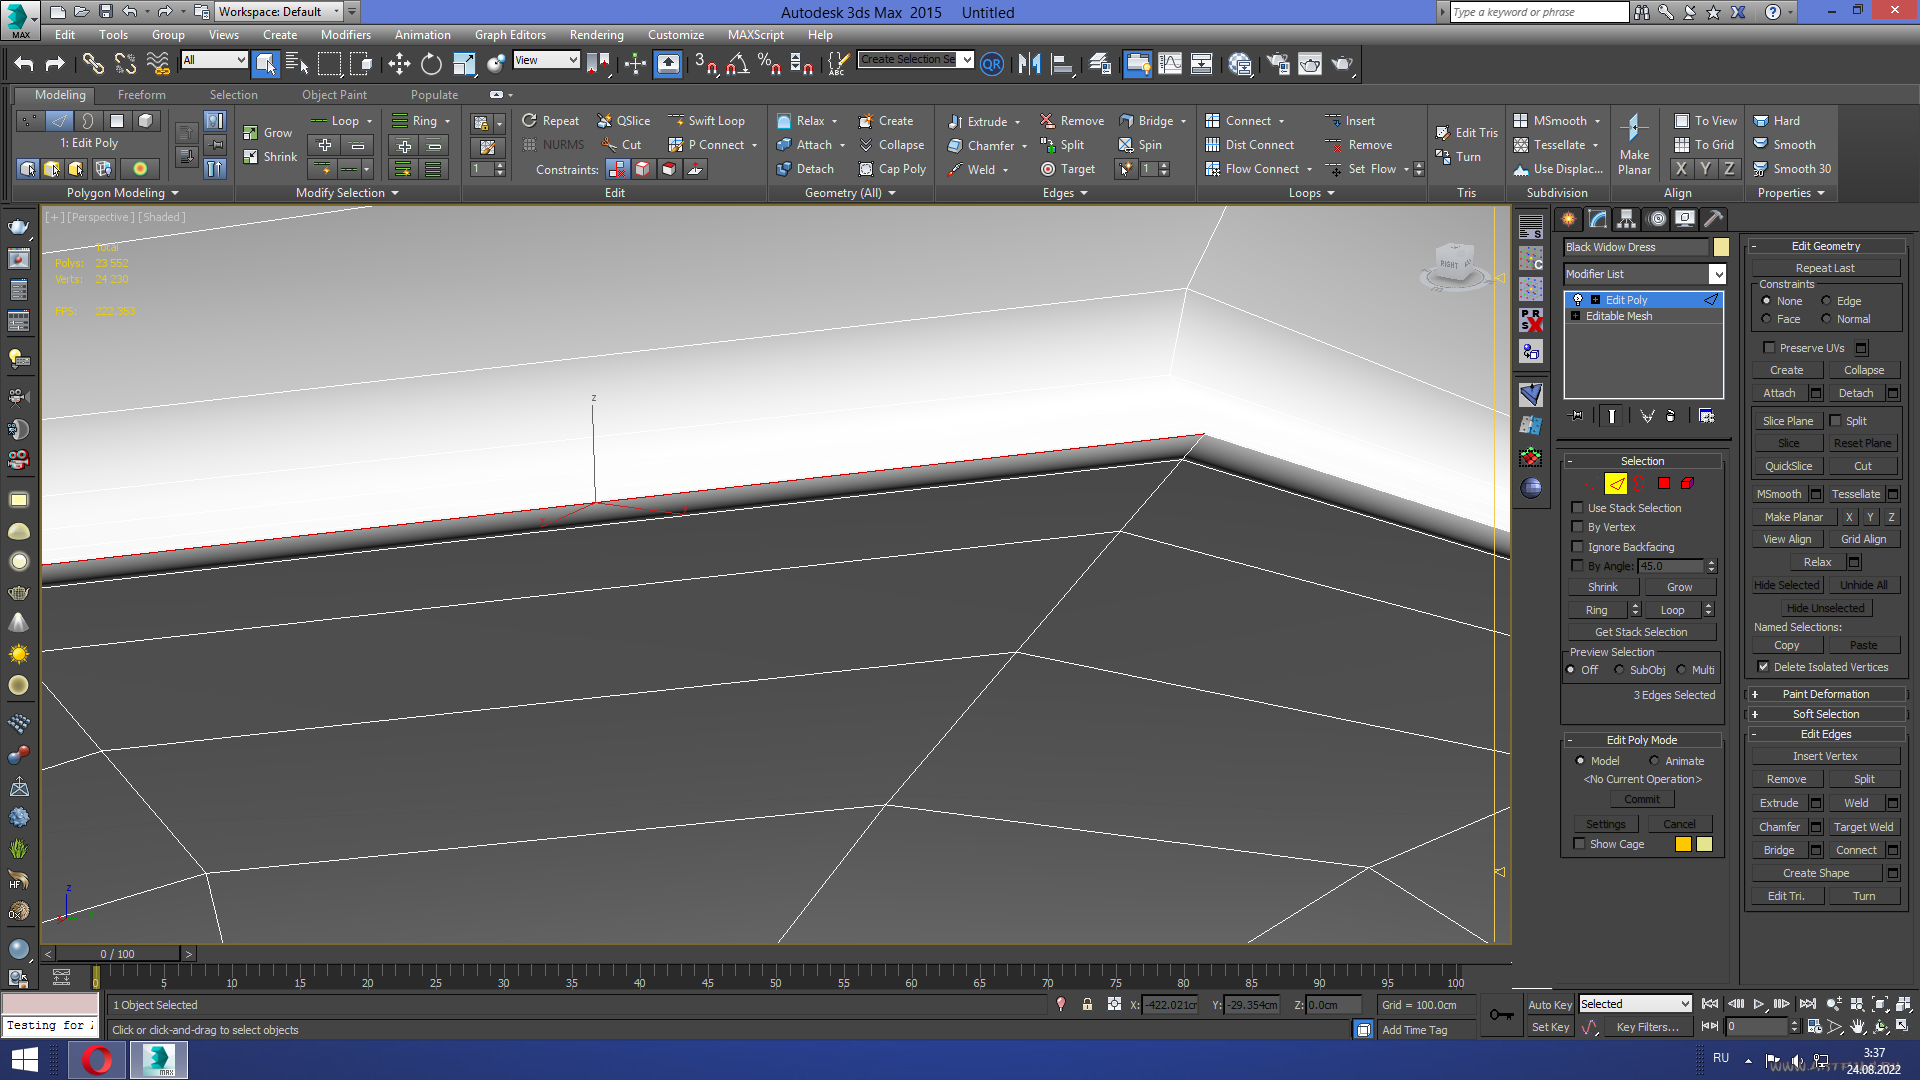This screenshot has height=1080, width=1920.
Task: Open the Utilities command panel tab
Action: (x=1714, y=219)
